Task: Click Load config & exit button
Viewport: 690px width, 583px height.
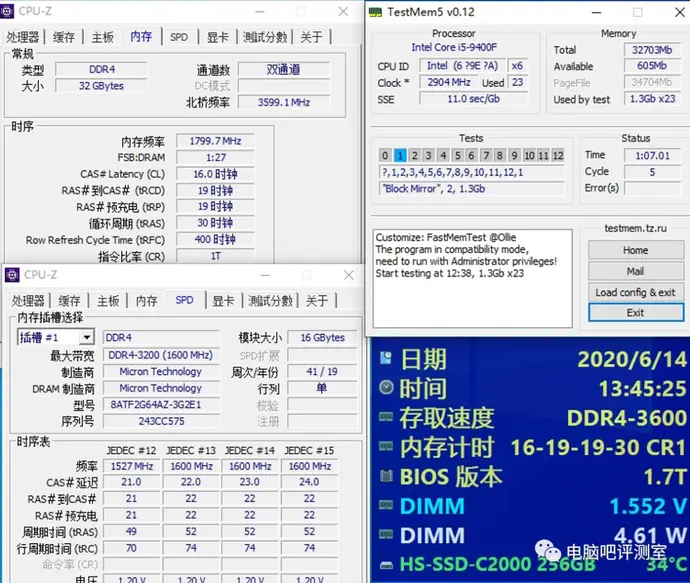Action: click(635, 292)
